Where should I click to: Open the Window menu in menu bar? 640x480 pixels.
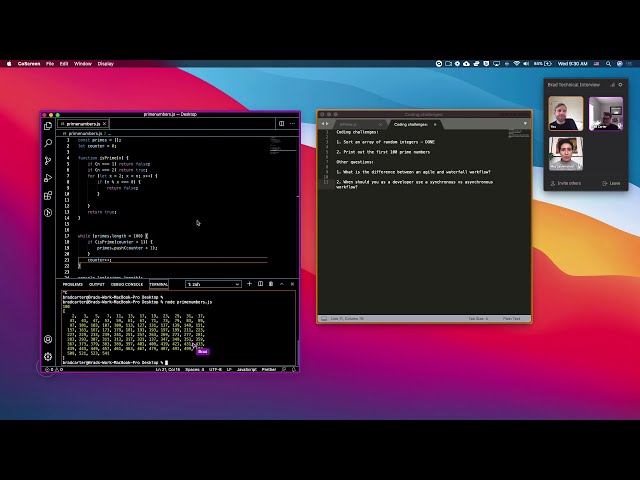[83, 64]
